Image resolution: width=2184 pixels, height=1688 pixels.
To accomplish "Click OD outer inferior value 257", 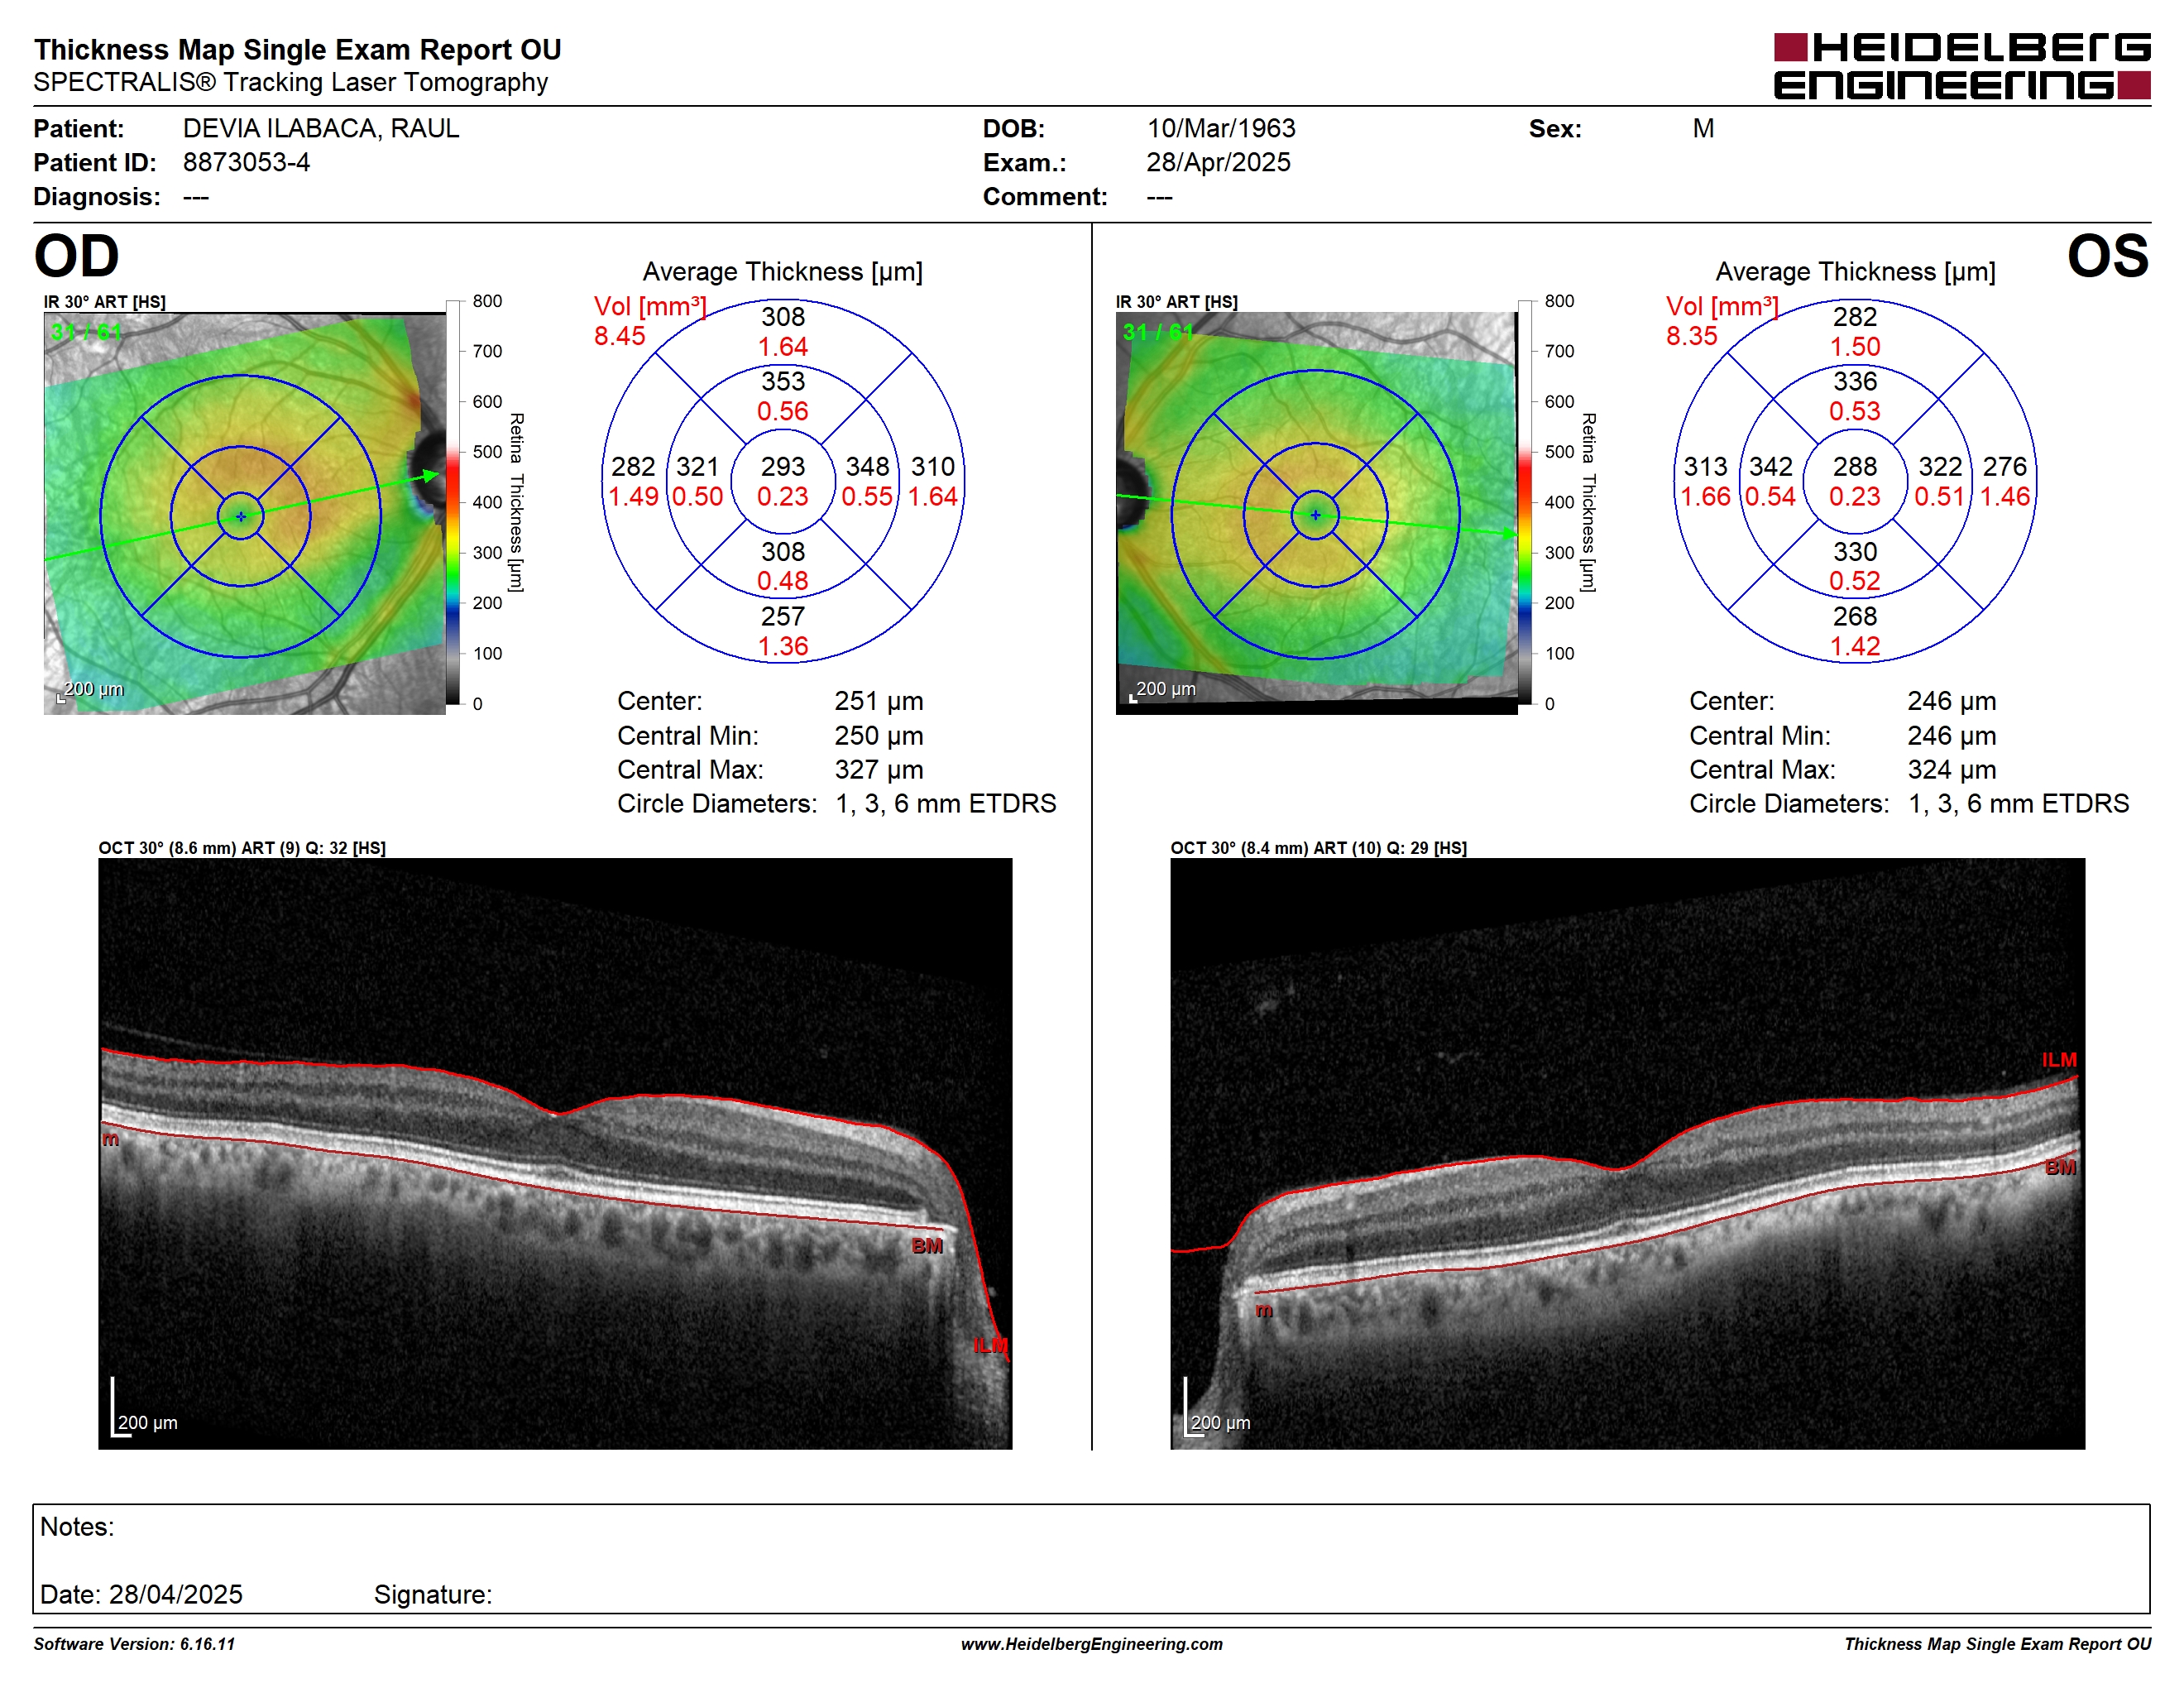I will coord(783,616).
